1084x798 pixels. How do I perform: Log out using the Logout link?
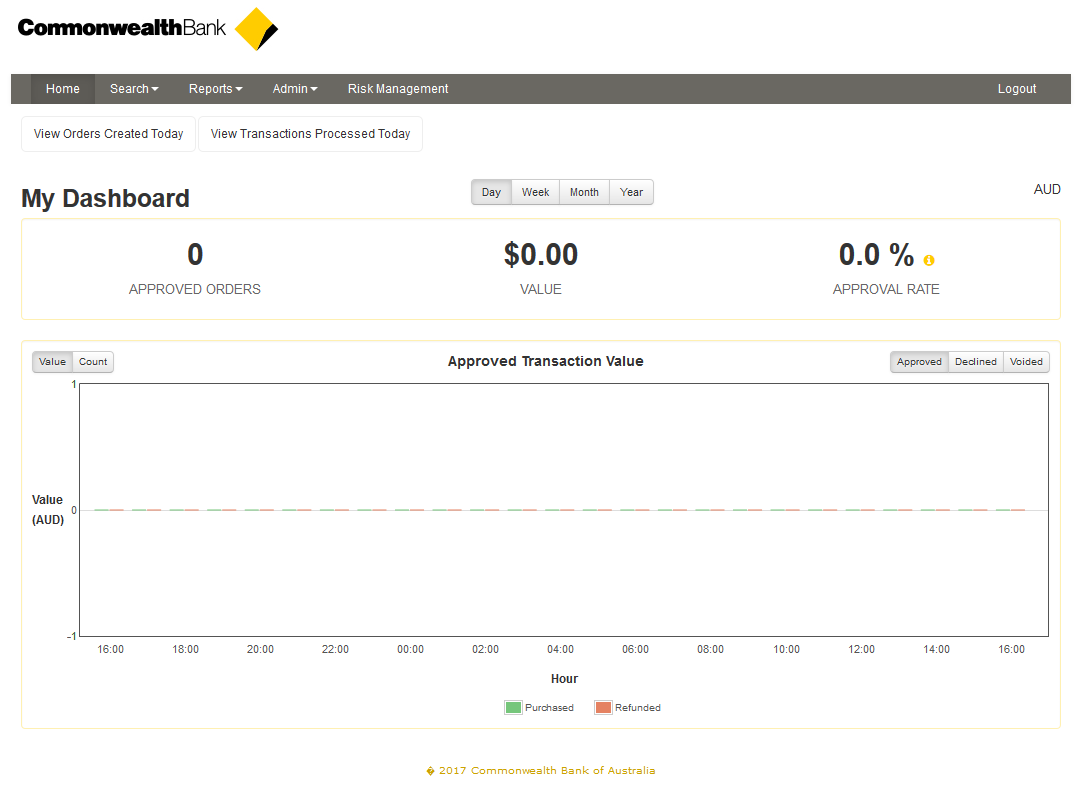click(1017, 89)
